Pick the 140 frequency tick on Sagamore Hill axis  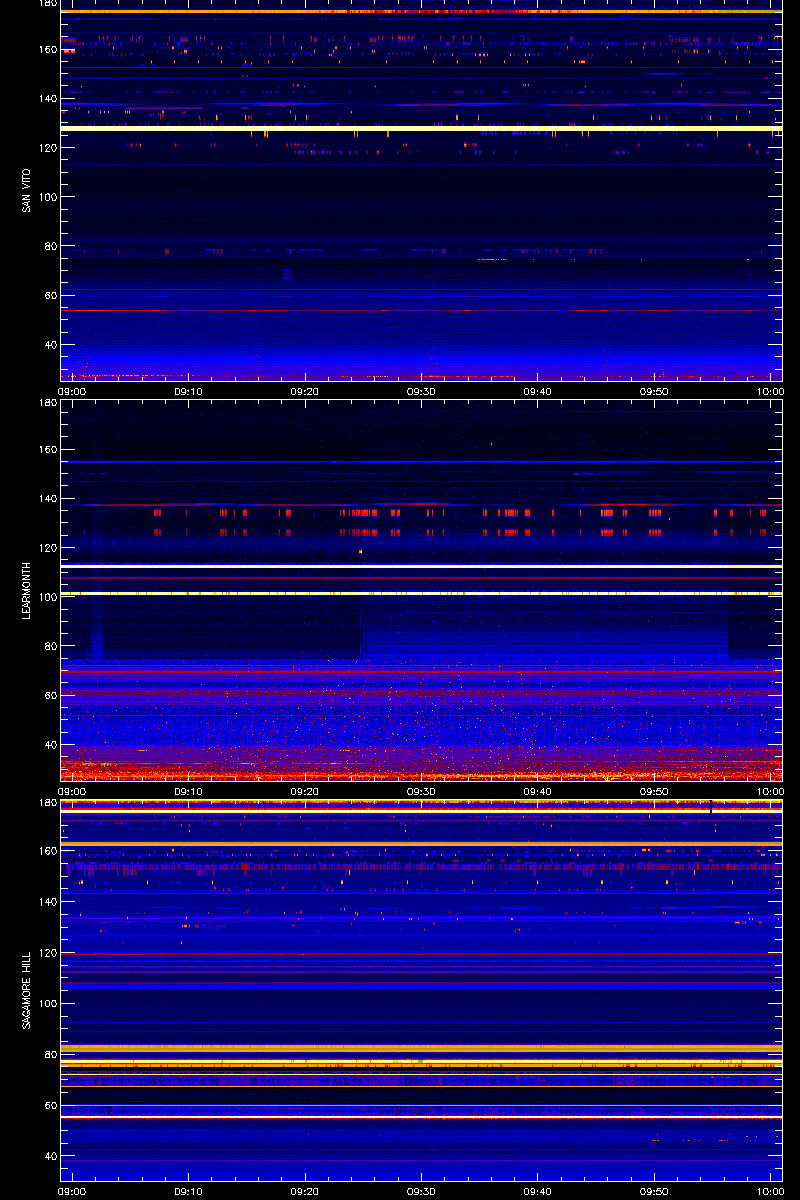[x=46, y=902]
